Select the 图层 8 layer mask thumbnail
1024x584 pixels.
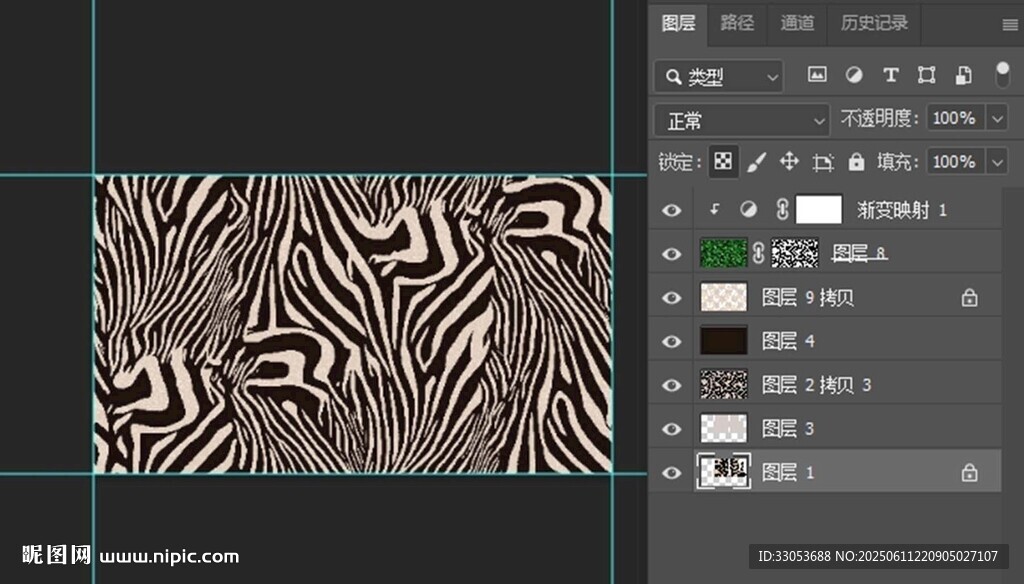[795, 253]
